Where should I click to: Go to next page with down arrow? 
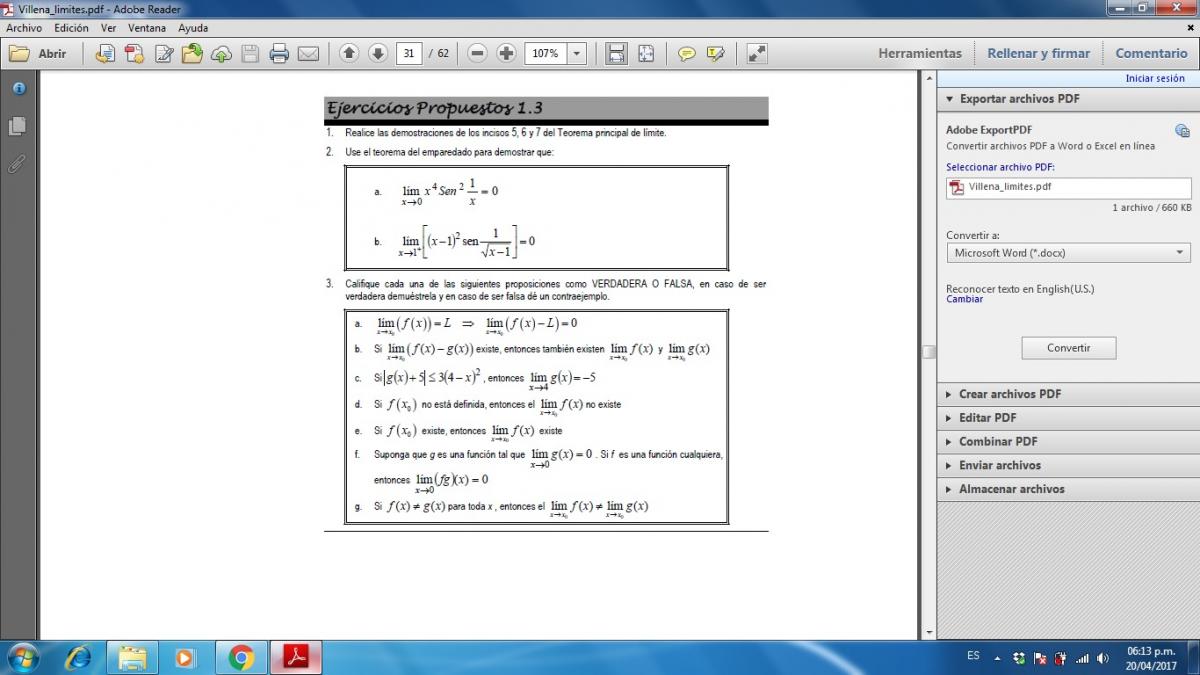pyautogui.click(x=377, y=54)
